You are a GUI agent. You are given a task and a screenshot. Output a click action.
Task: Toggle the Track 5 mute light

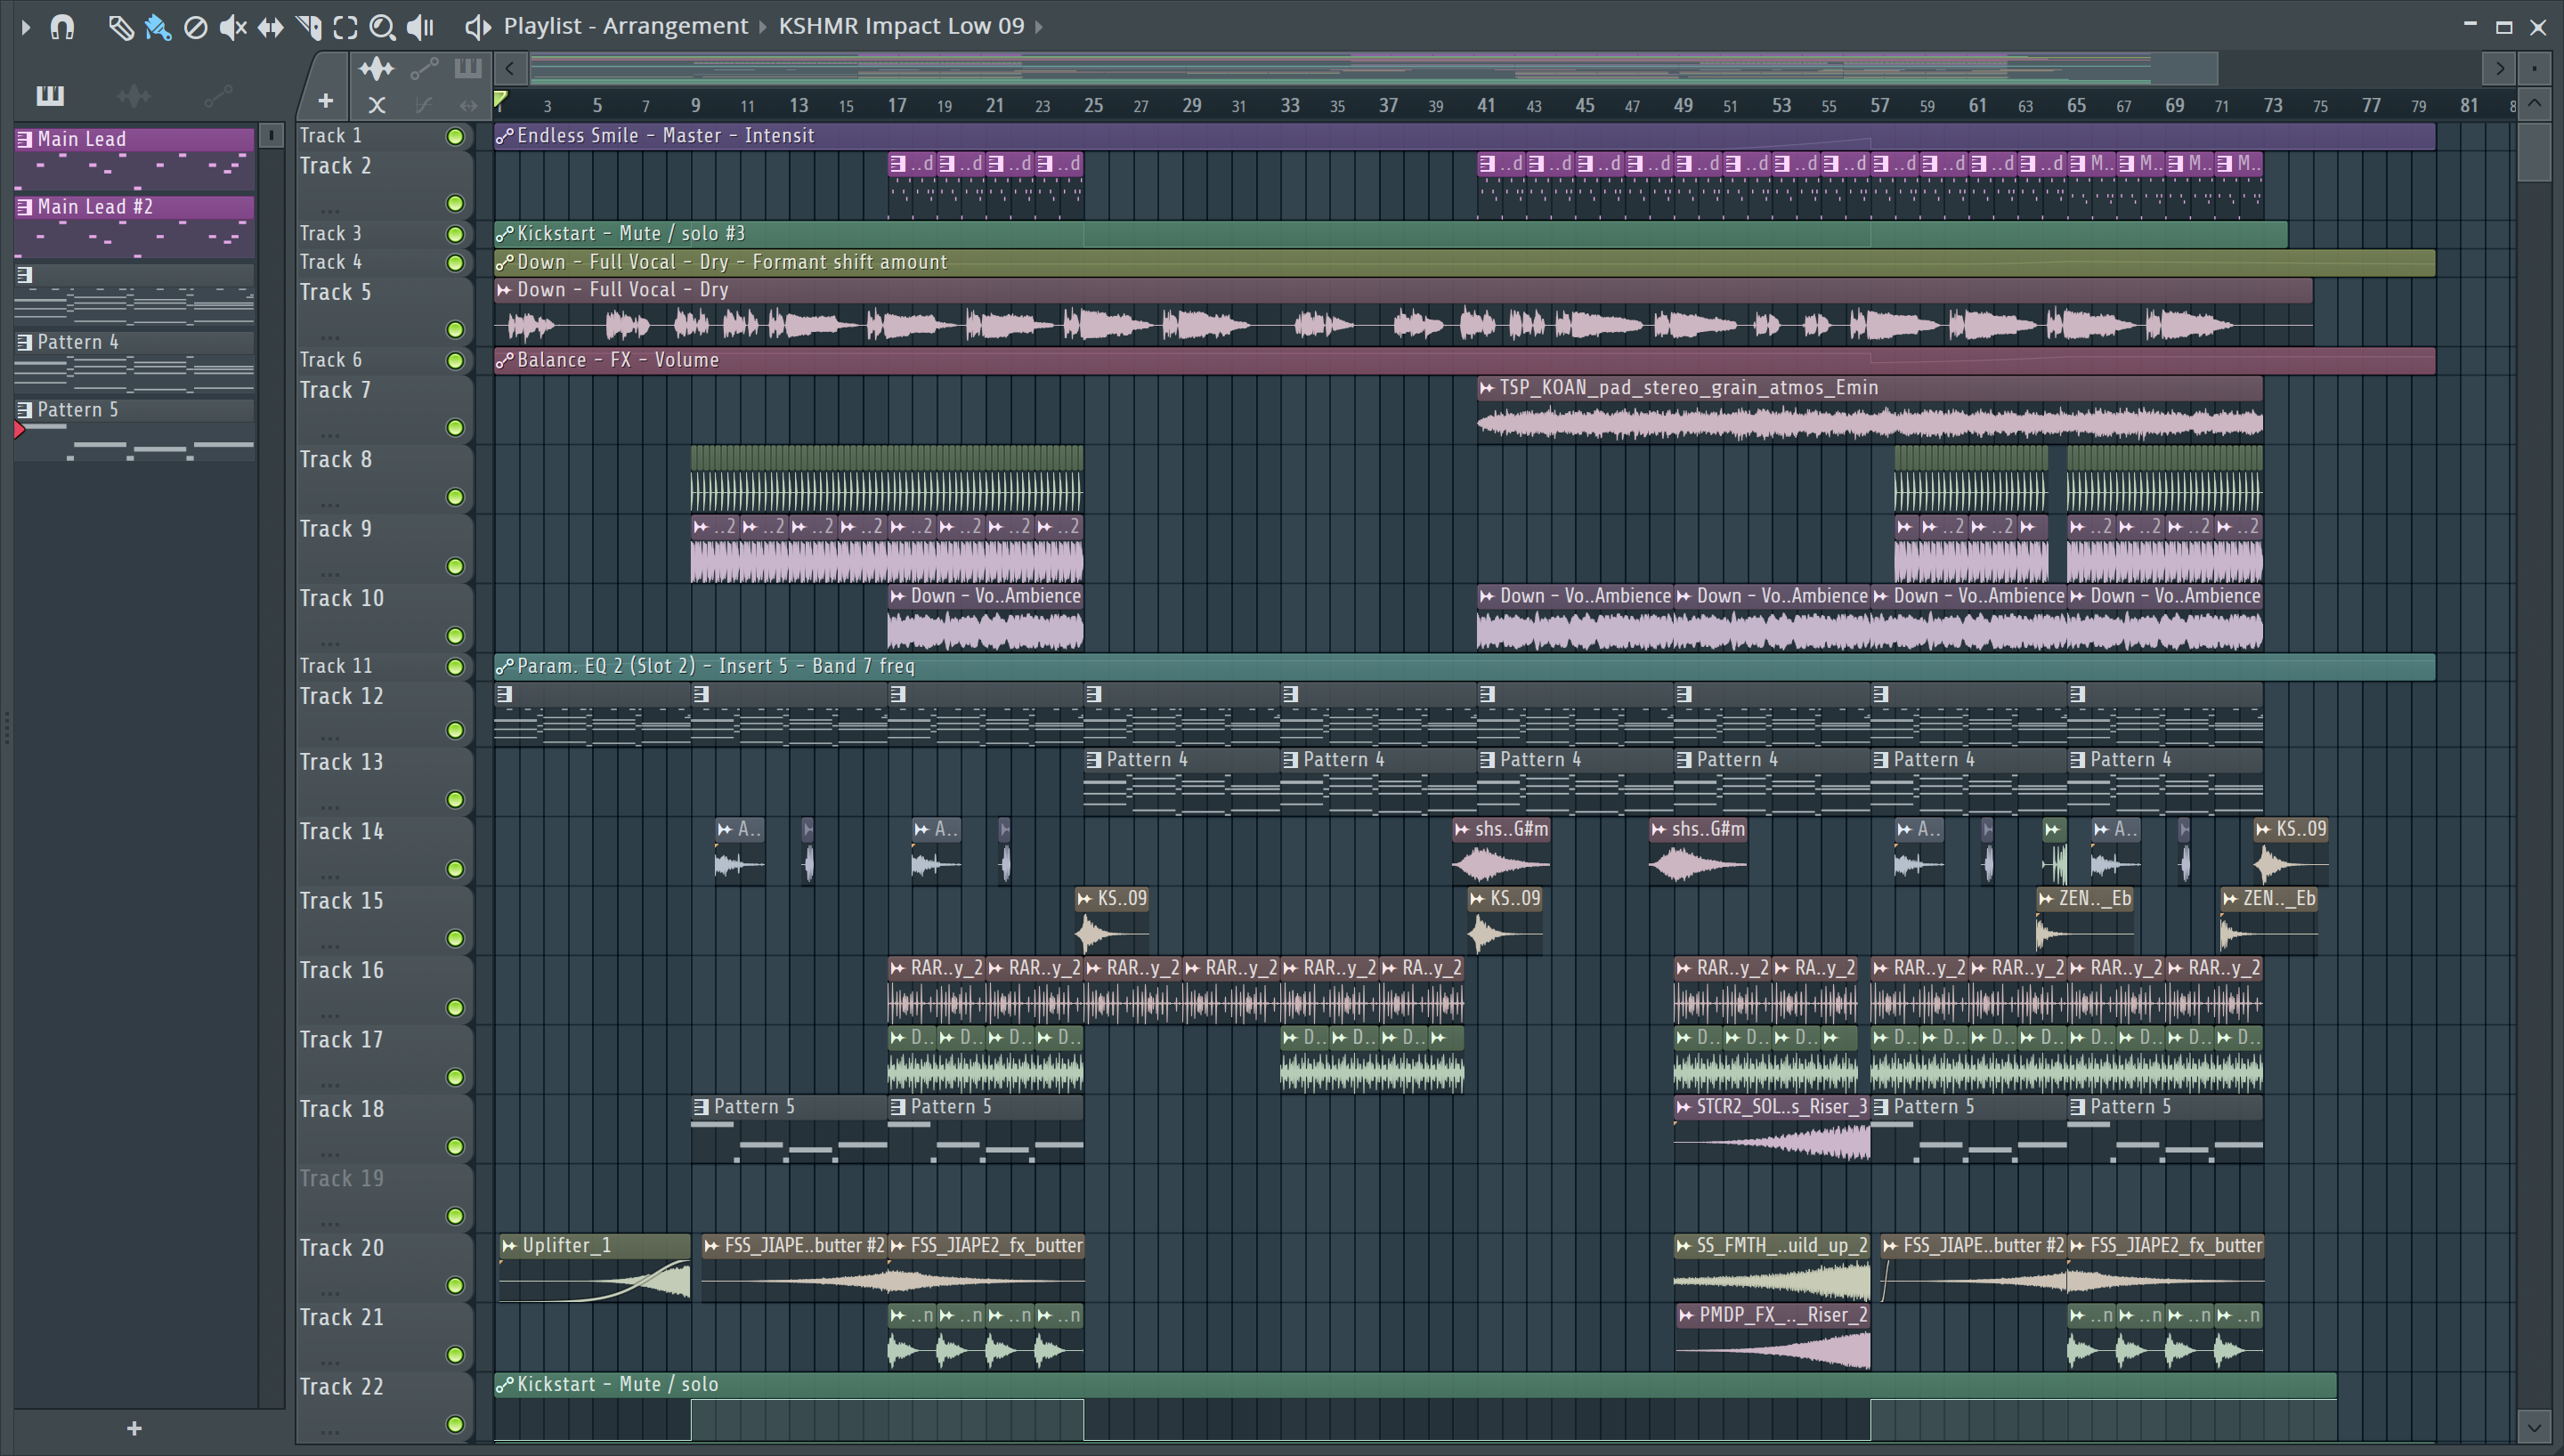point(455,330)
